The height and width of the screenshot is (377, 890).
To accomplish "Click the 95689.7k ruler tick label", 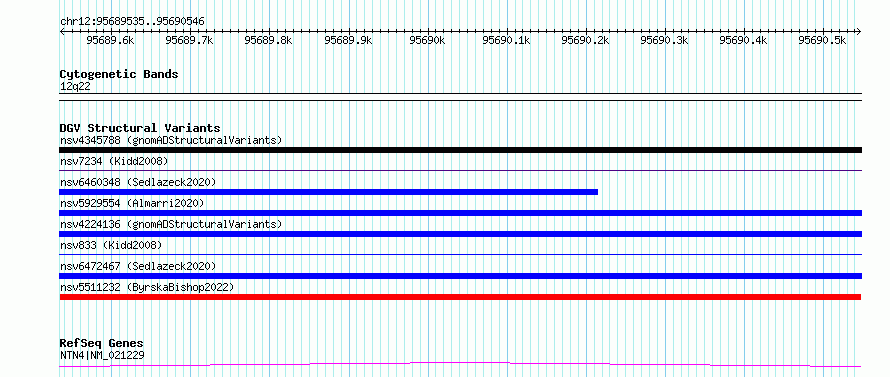I will (x=190, y=40).
